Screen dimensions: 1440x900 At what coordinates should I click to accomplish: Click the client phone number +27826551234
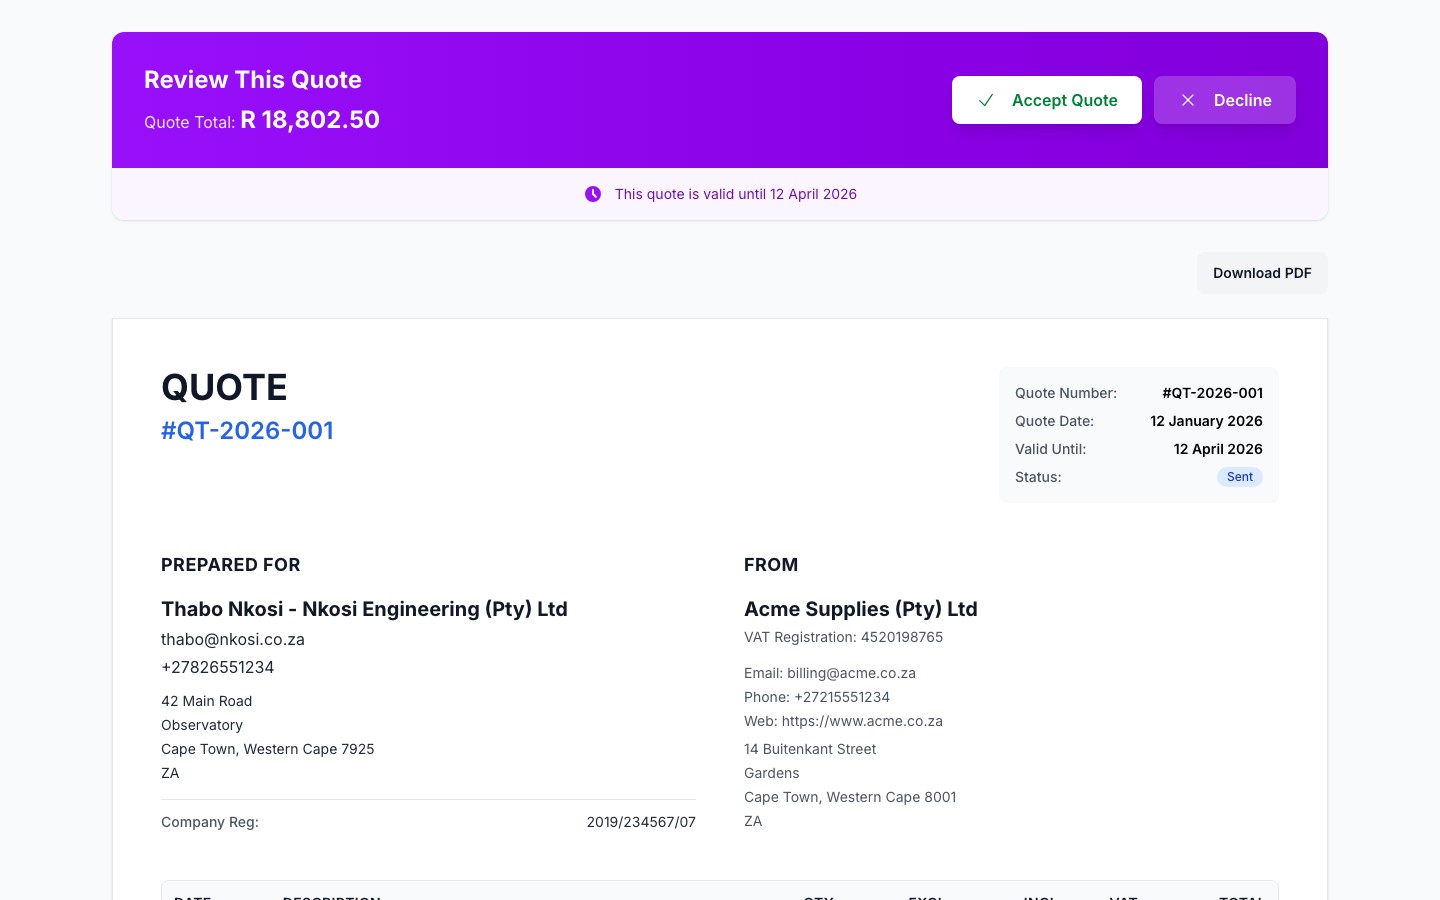217,667
